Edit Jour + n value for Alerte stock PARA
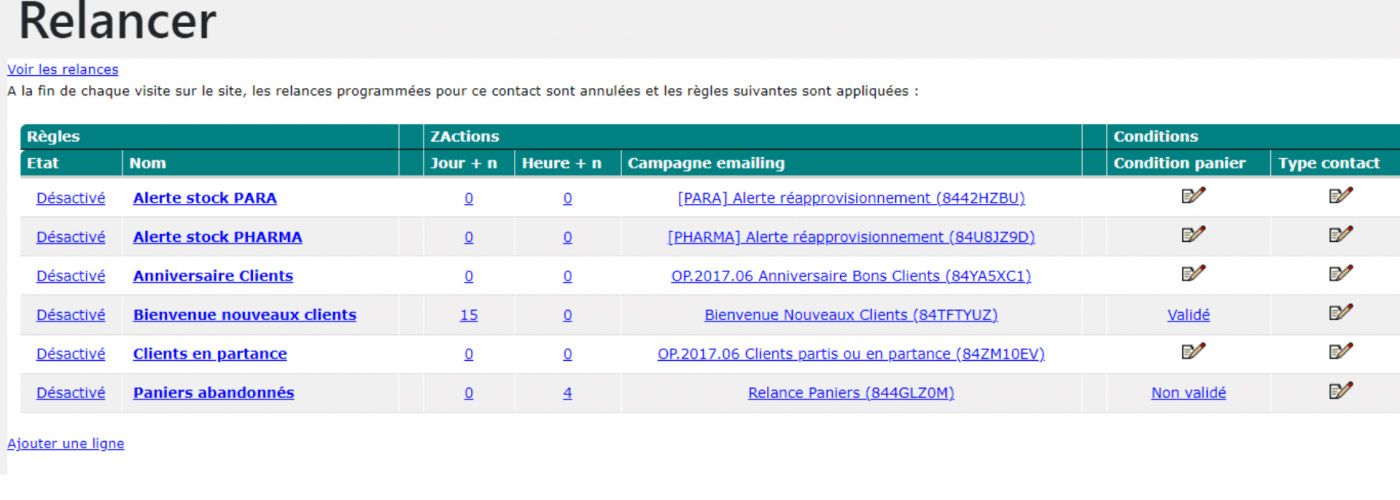The image size is (1400, 500). click(469, 198)
